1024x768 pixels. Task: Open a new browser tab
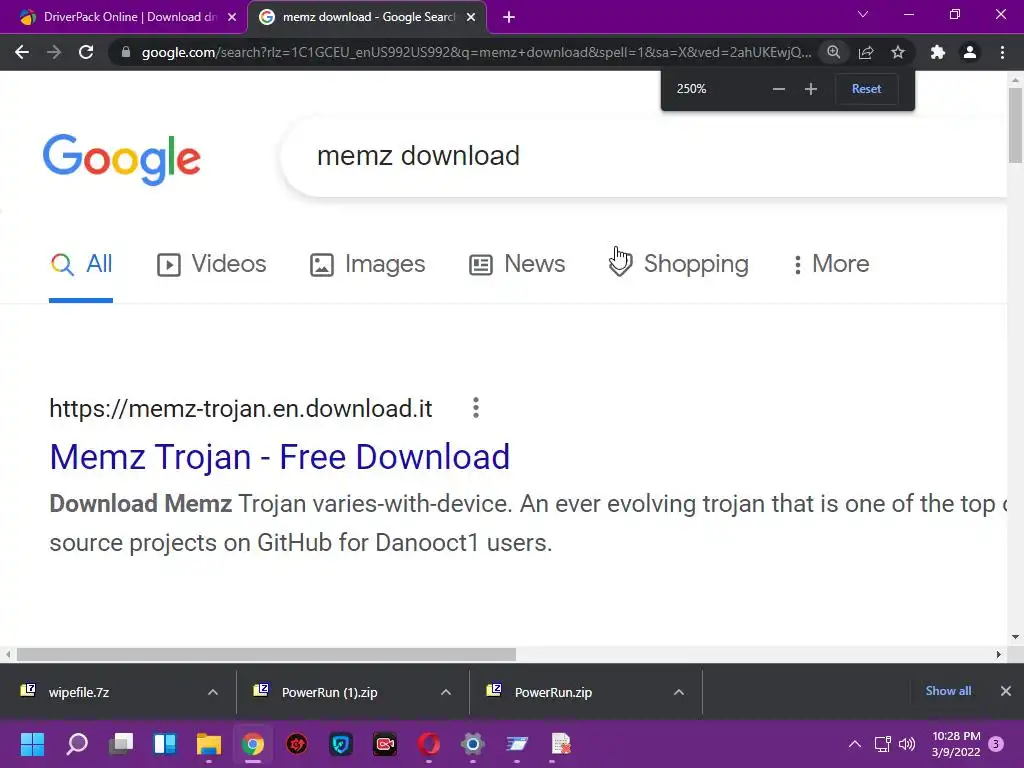509,17
